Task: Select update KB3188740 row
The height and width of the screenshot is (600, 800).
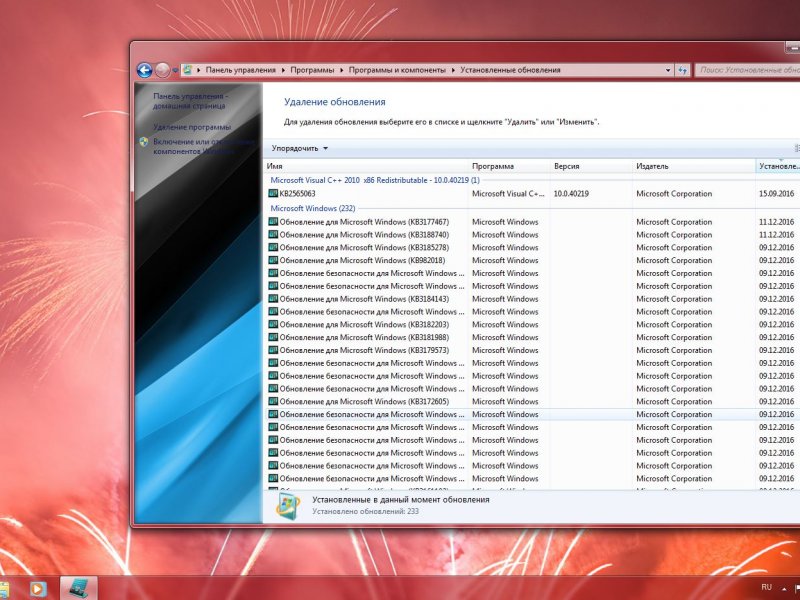Action: click(x=533, y=235)
